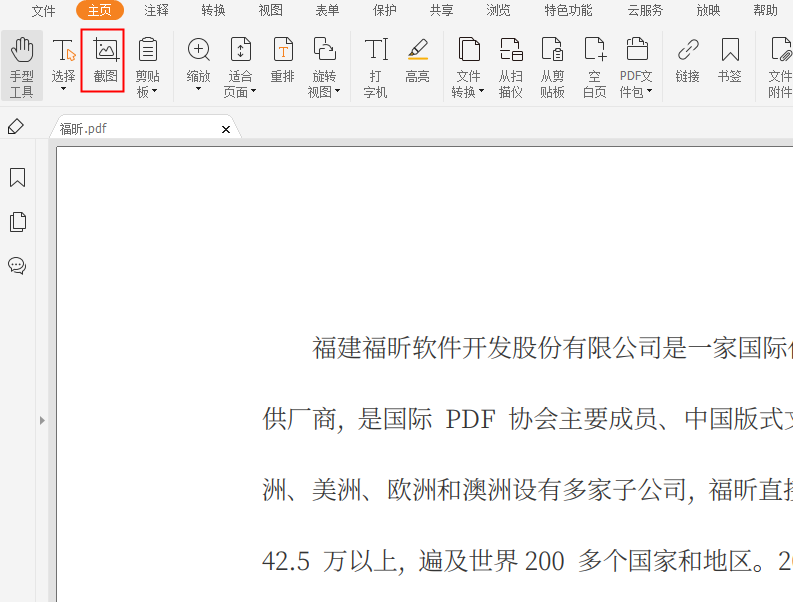Click the Link tool (链接)
The image size is (793, 602).
tap(687, 60)
